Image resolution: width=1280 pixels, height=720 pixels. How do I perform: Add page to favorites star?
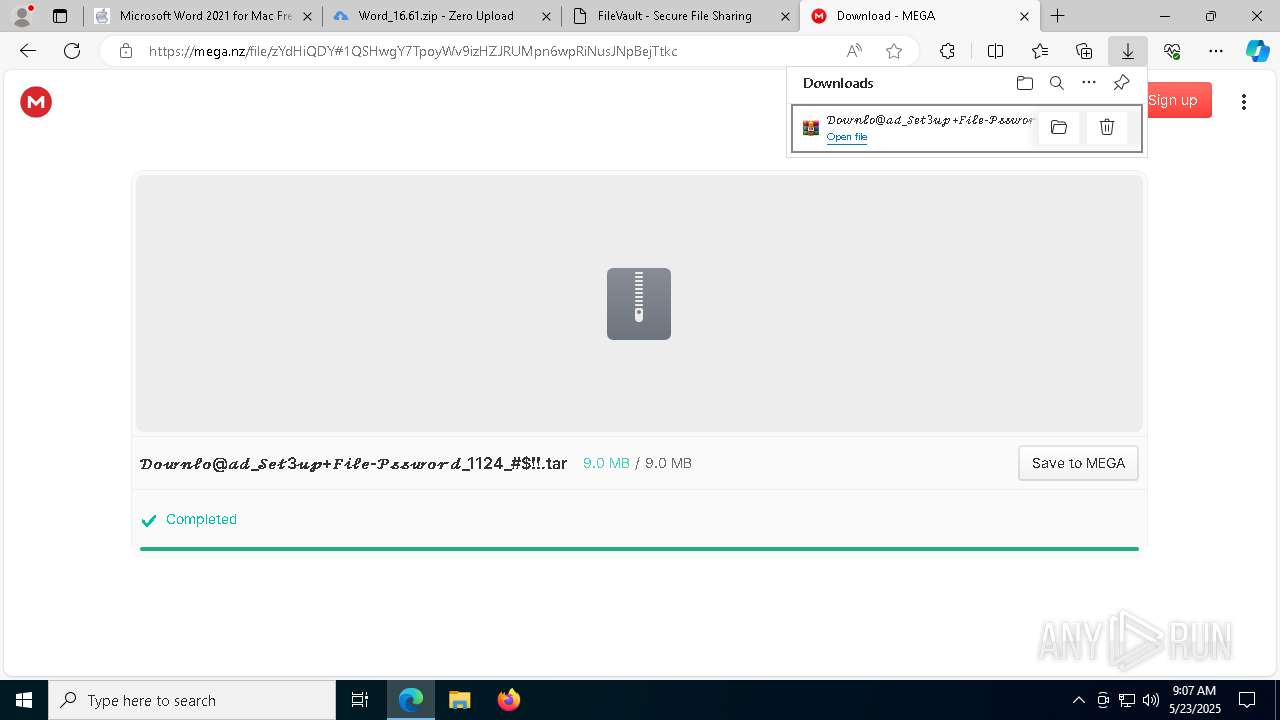894,51
